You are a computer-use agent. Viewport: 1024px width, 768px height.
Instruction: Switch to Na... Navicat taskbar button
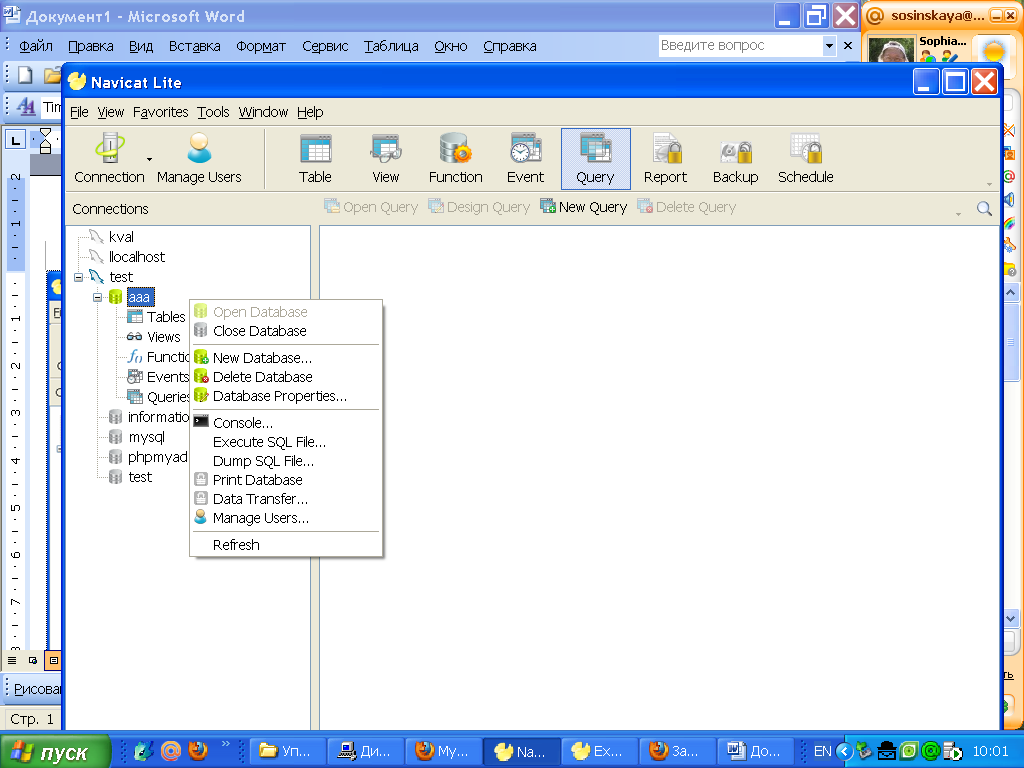[520, 752]
